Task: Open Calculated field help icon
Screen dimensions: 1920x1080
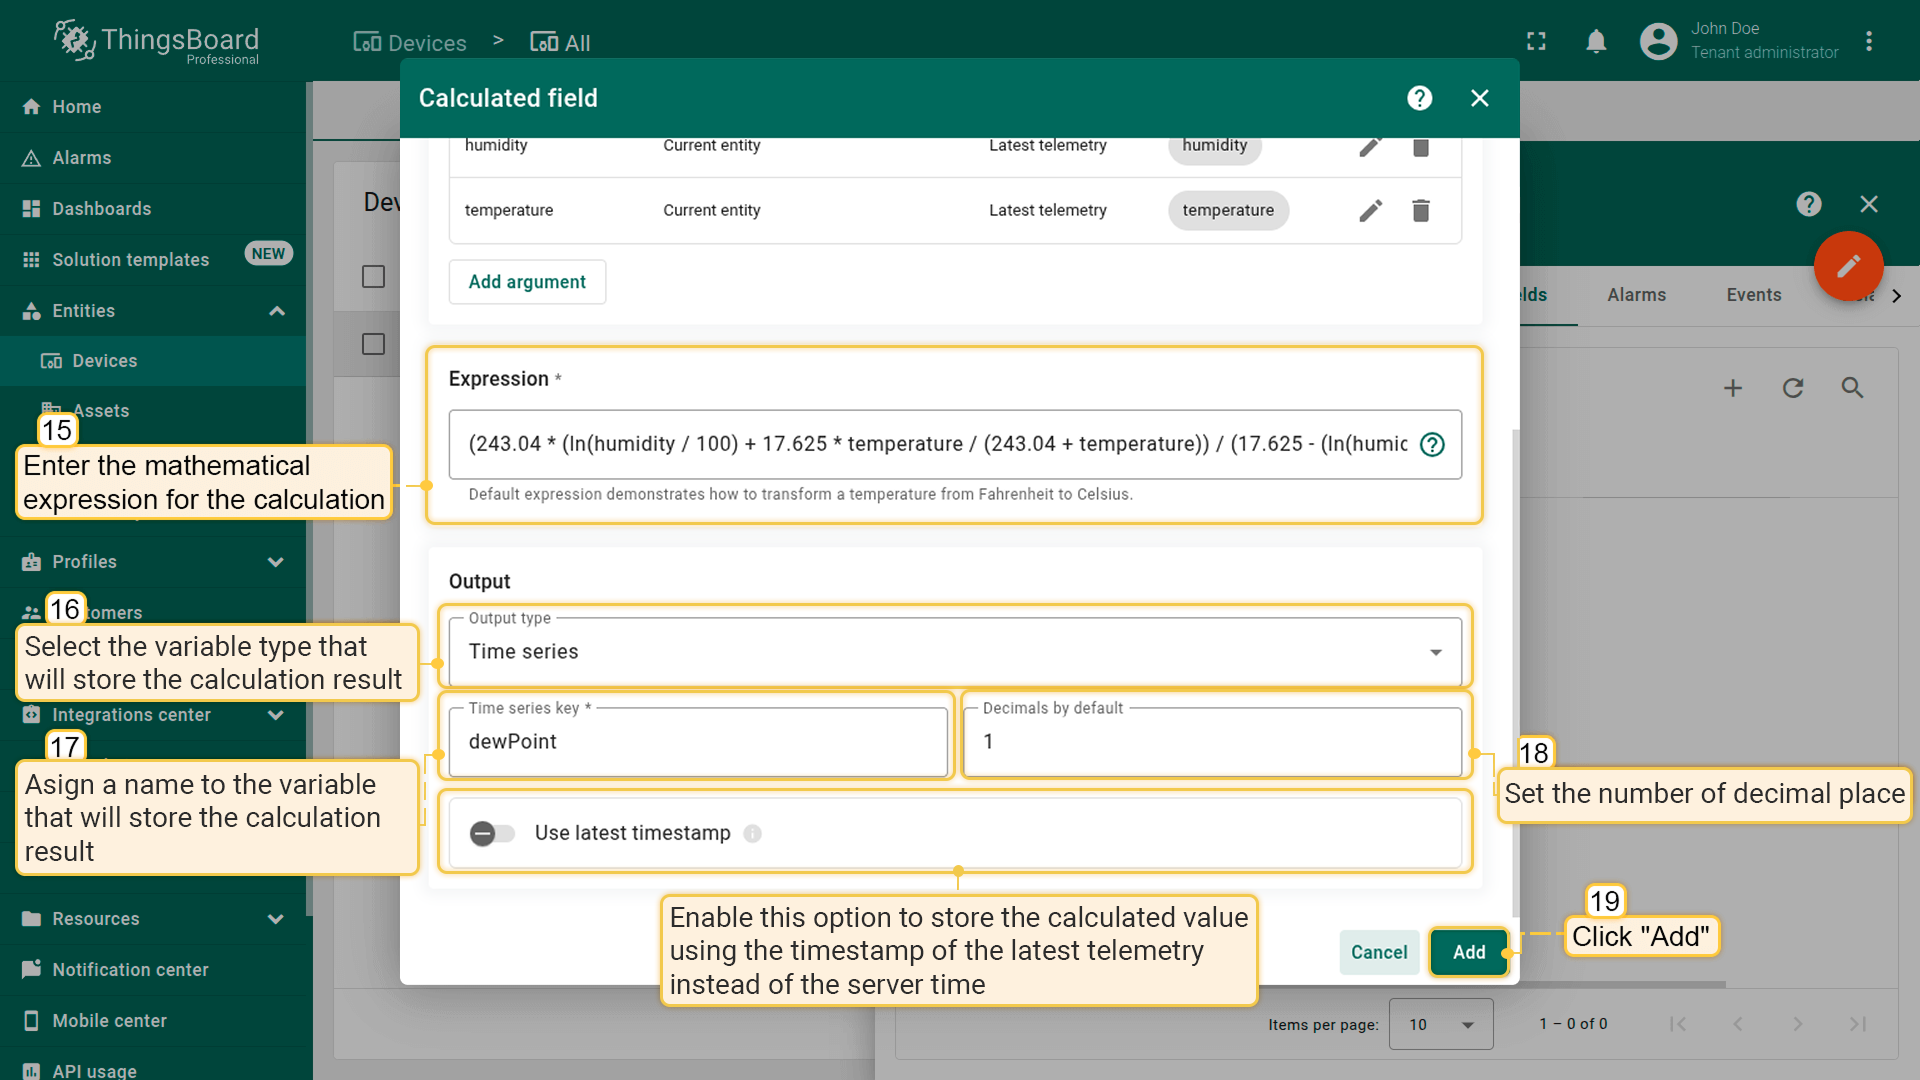Action: 1419,98
